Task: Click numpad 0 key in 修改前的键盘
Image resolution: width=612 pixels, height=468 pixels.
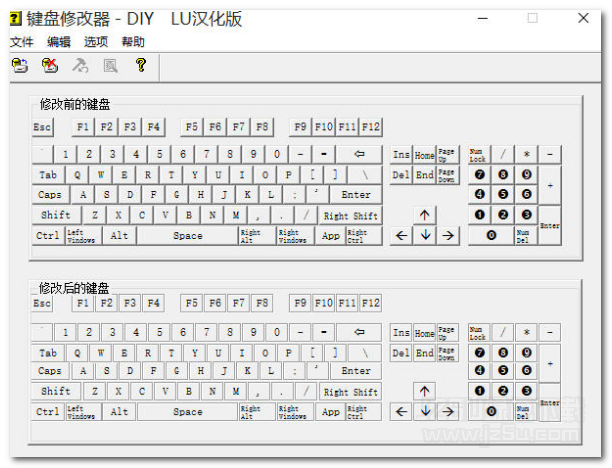Action: [491, 235]
